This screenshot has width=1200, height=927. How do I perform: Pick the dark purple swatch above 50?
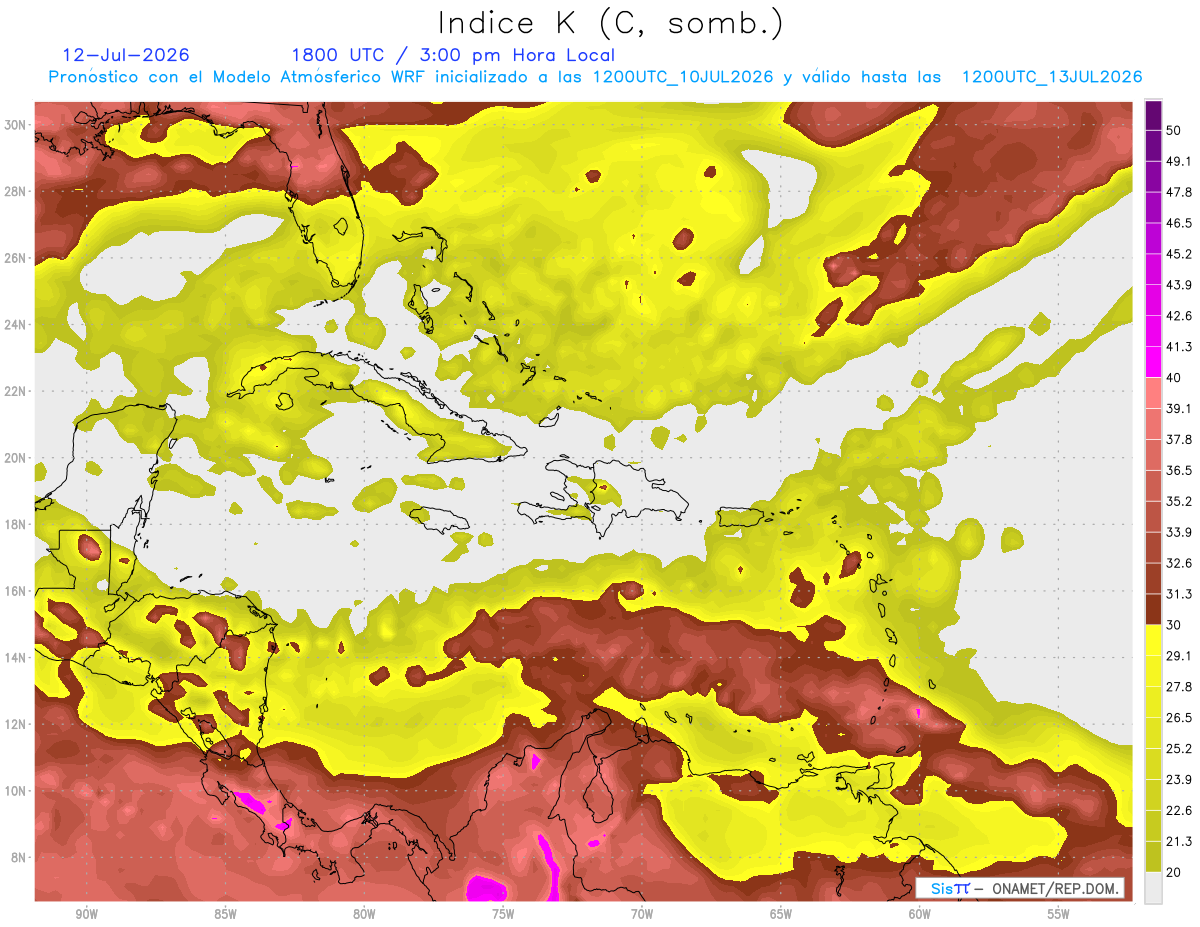1153,116
